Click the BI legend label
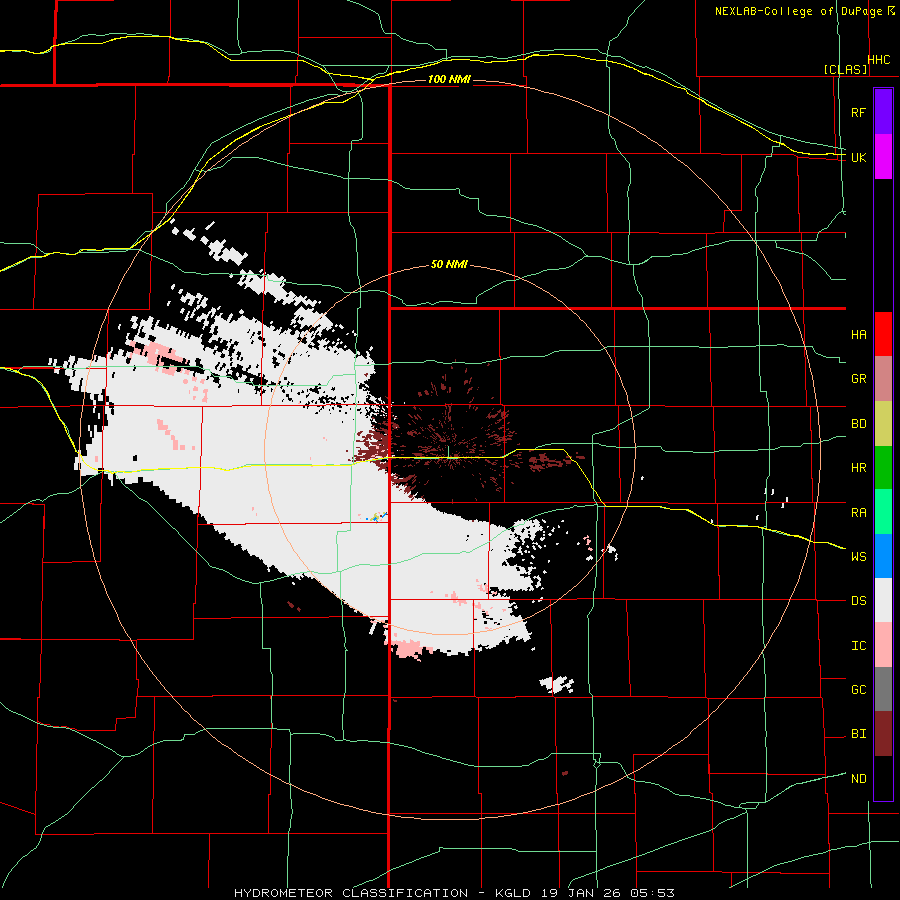The image size is (900, 900). click(x=858, y=734)
